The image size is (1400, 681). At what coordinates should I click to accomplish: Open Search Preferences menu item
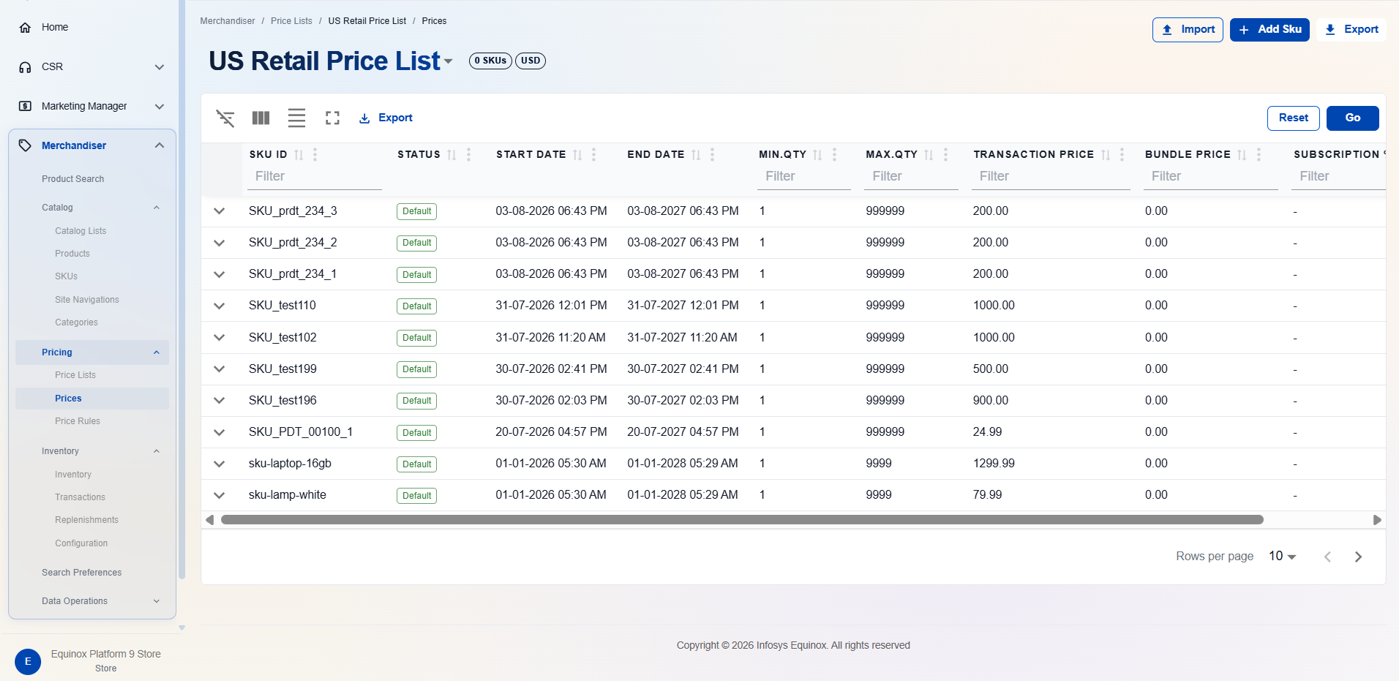pyautogui.click(x=81, y=573)
